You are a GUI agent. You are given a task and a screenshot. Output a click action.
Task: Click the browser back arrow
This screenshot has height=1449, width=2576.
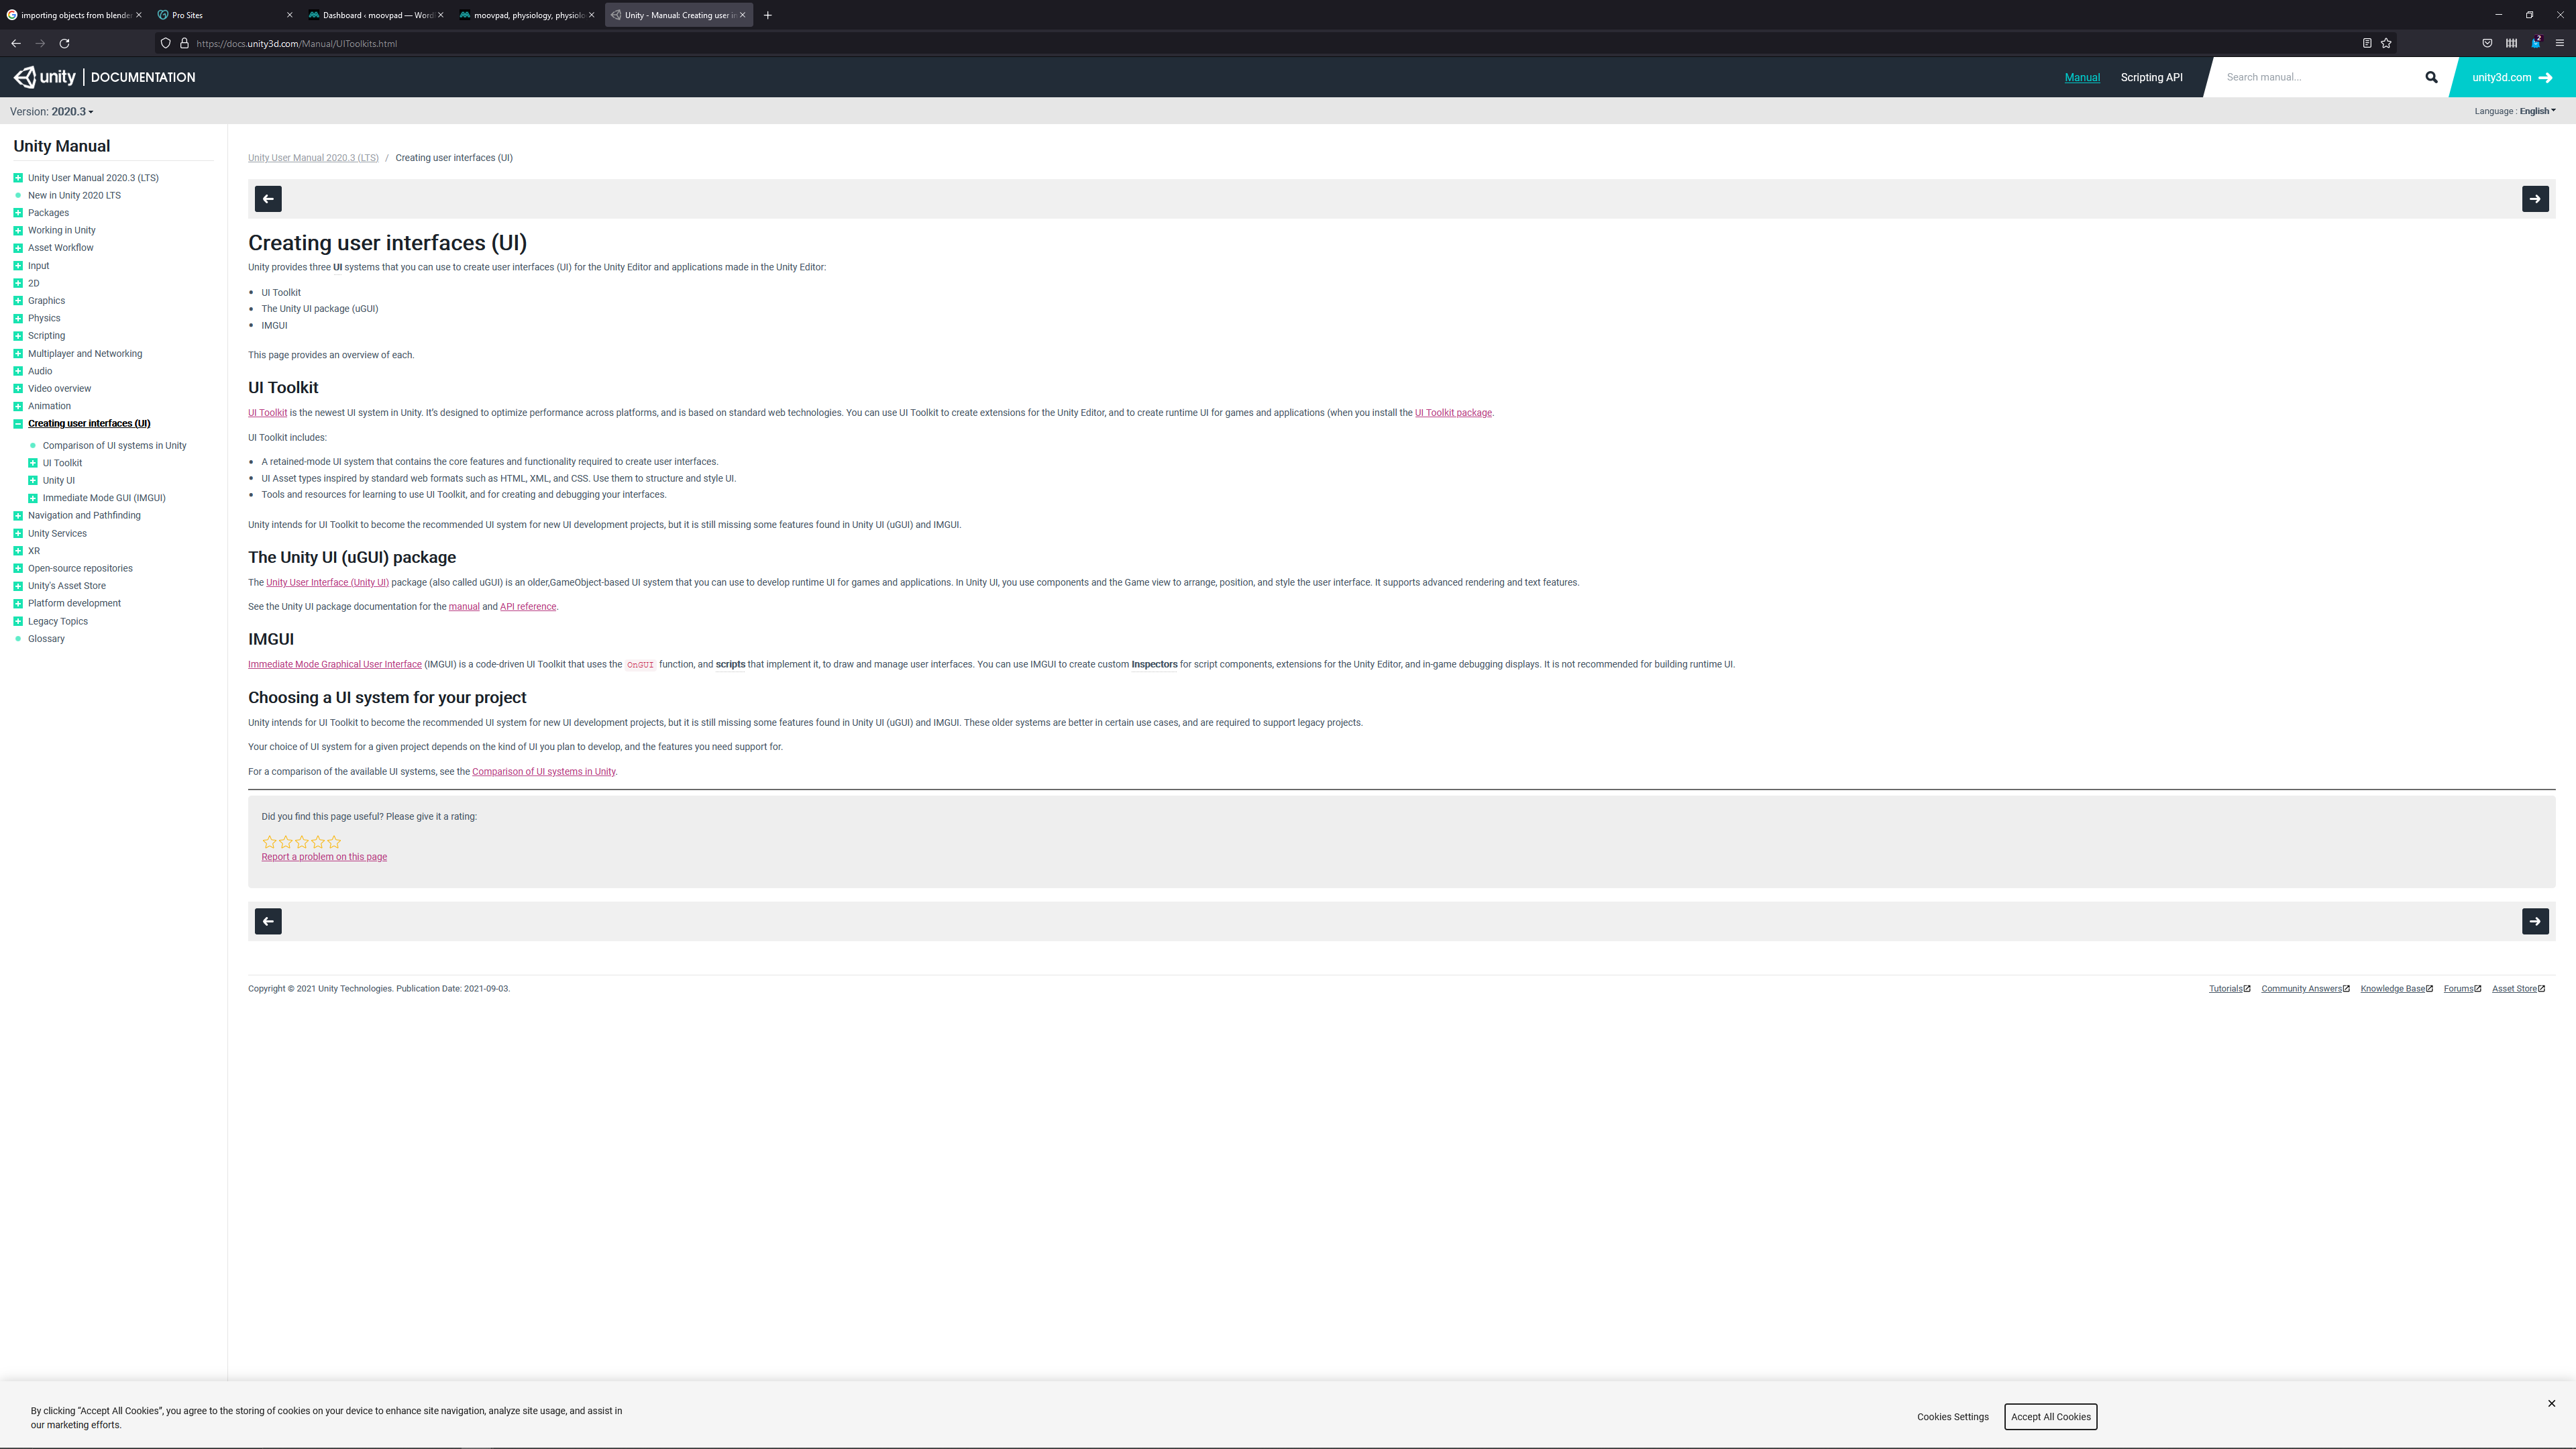pos(16,43)
